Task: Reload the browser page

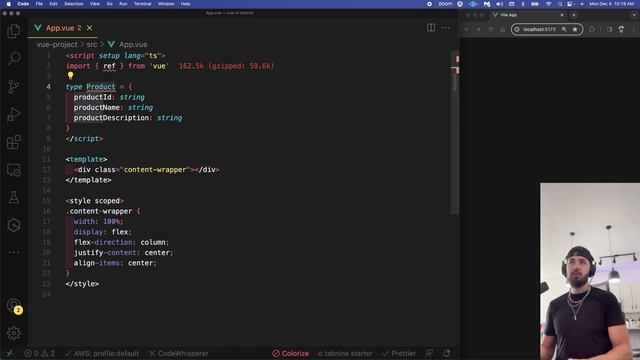Action: [491, 29]
